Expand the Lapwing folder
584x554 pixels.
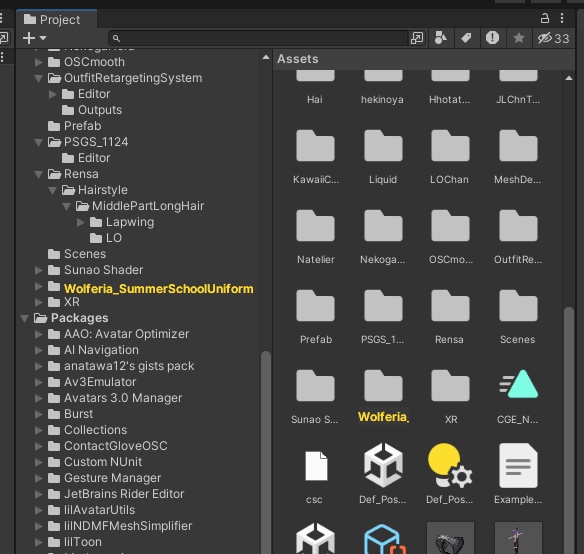pos(80,222)
